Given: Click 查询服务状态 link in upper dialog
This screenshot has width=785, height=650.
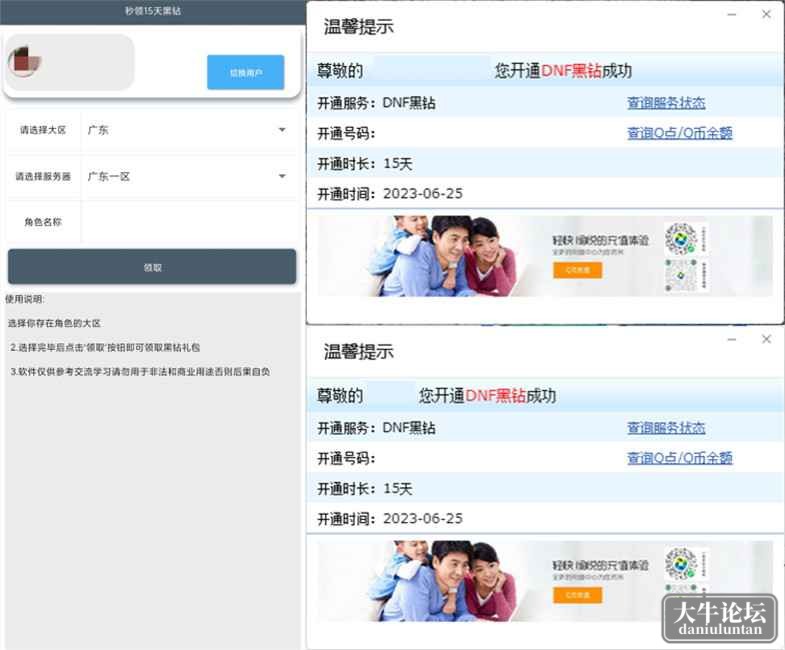Looking at the screenshot, I should coord(666,103).
